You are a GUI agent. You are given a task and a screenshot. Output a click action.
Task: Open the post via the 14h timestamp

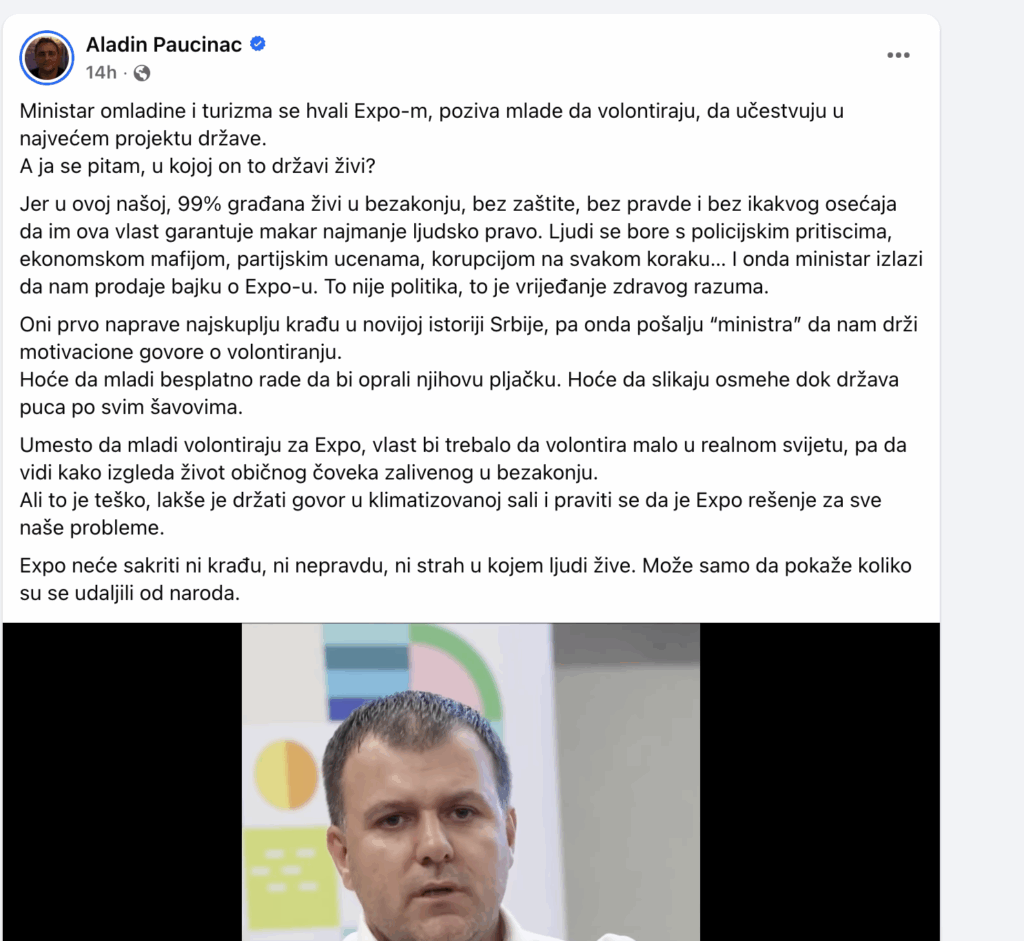point(101,72)
